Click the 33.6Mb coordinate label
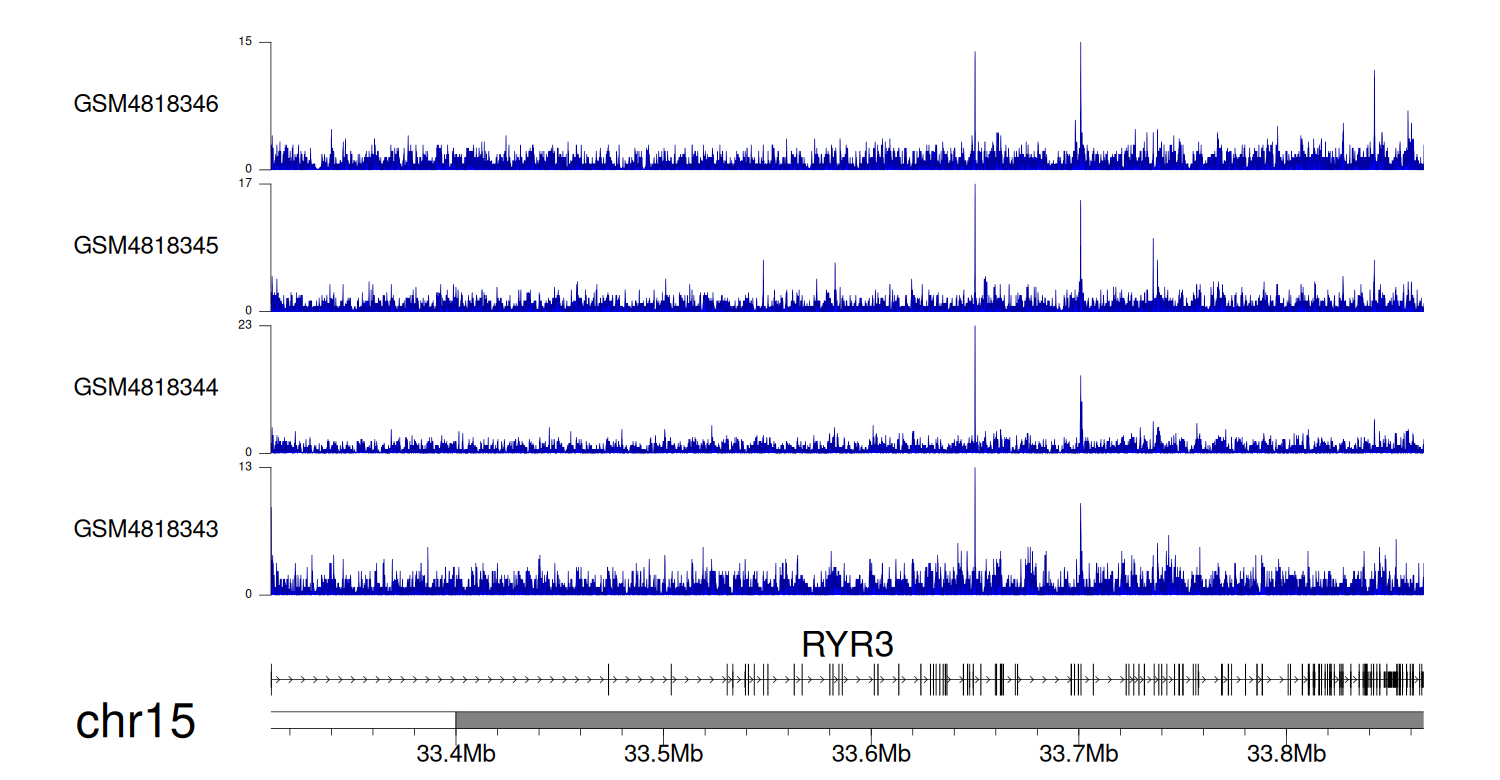The height and width of the screenshot is (780, 1500). tap(871, 753)
